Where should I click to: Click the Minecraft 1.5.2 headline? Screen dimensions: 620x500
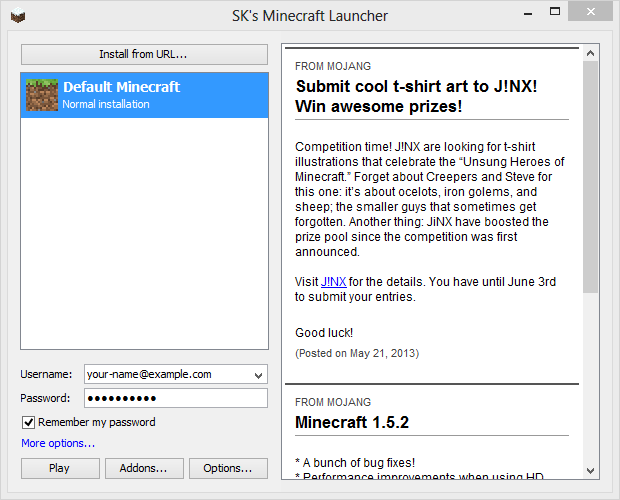click(352, 422)
